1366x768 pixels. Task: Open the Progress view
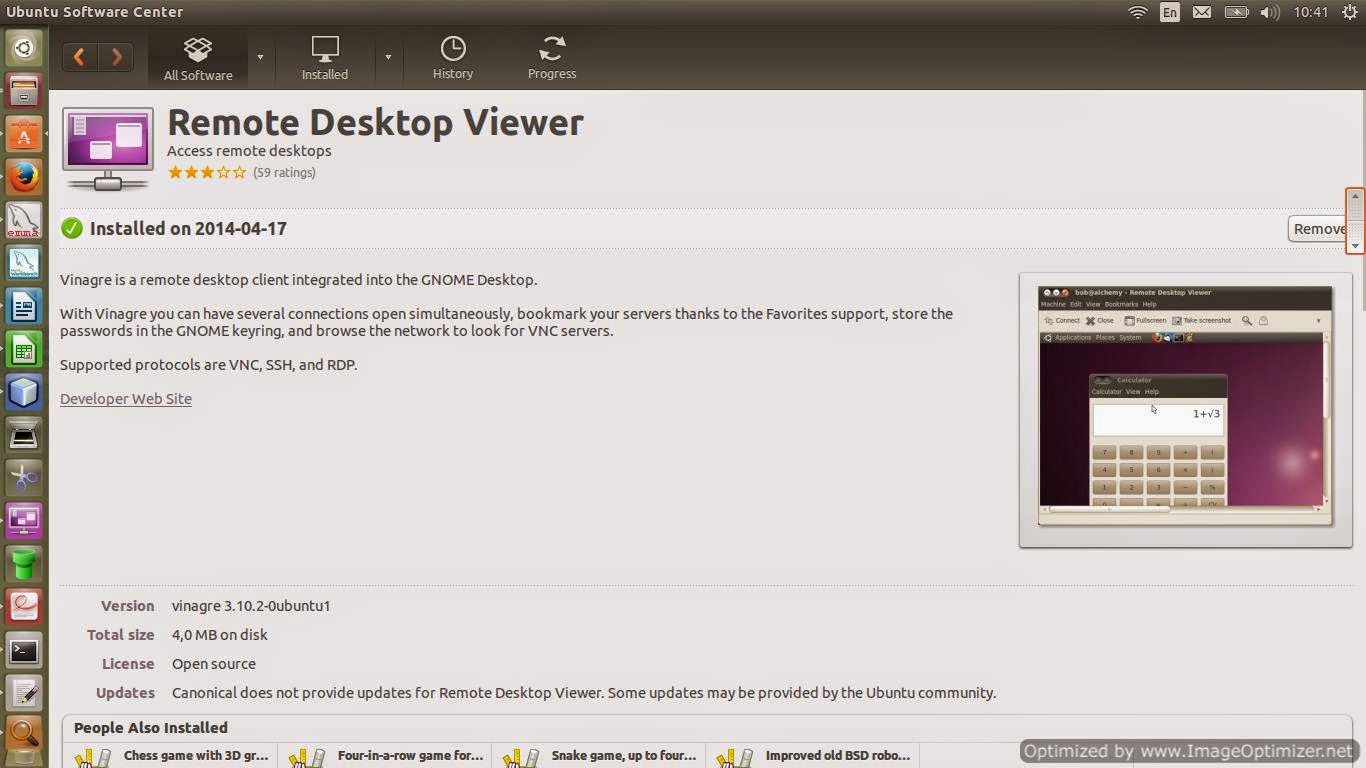tap(552, 58)
